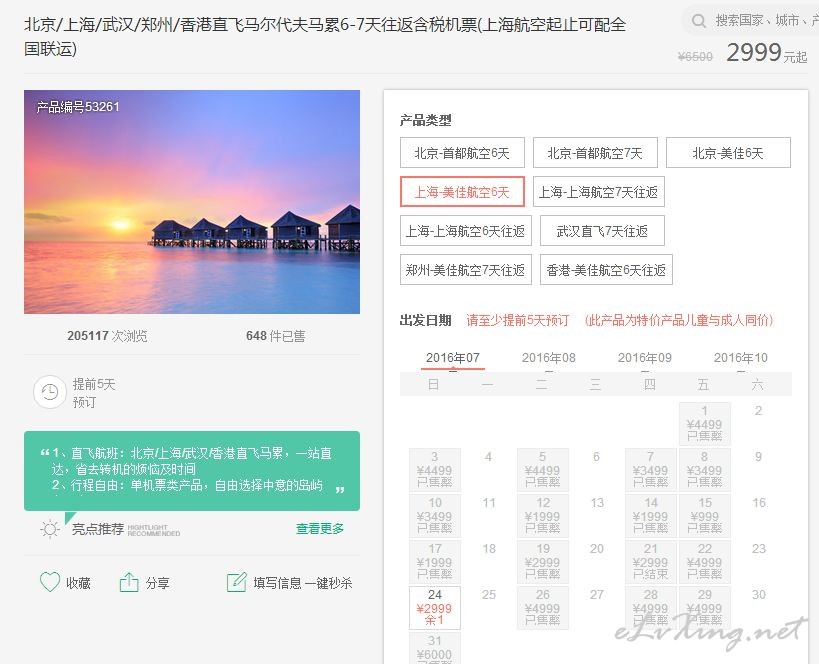819x664 pixels.
Task: Click the 请至少提前5天预订 notice
Action: coord(518,320)
